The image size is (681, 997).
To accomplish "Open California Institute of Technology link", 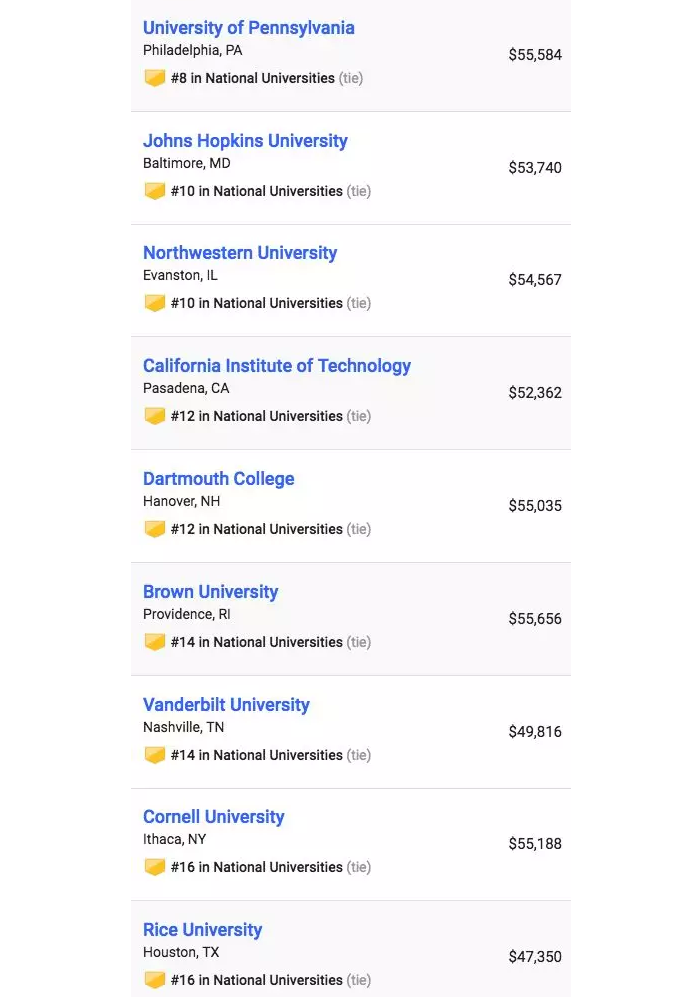I will (277, 366).
